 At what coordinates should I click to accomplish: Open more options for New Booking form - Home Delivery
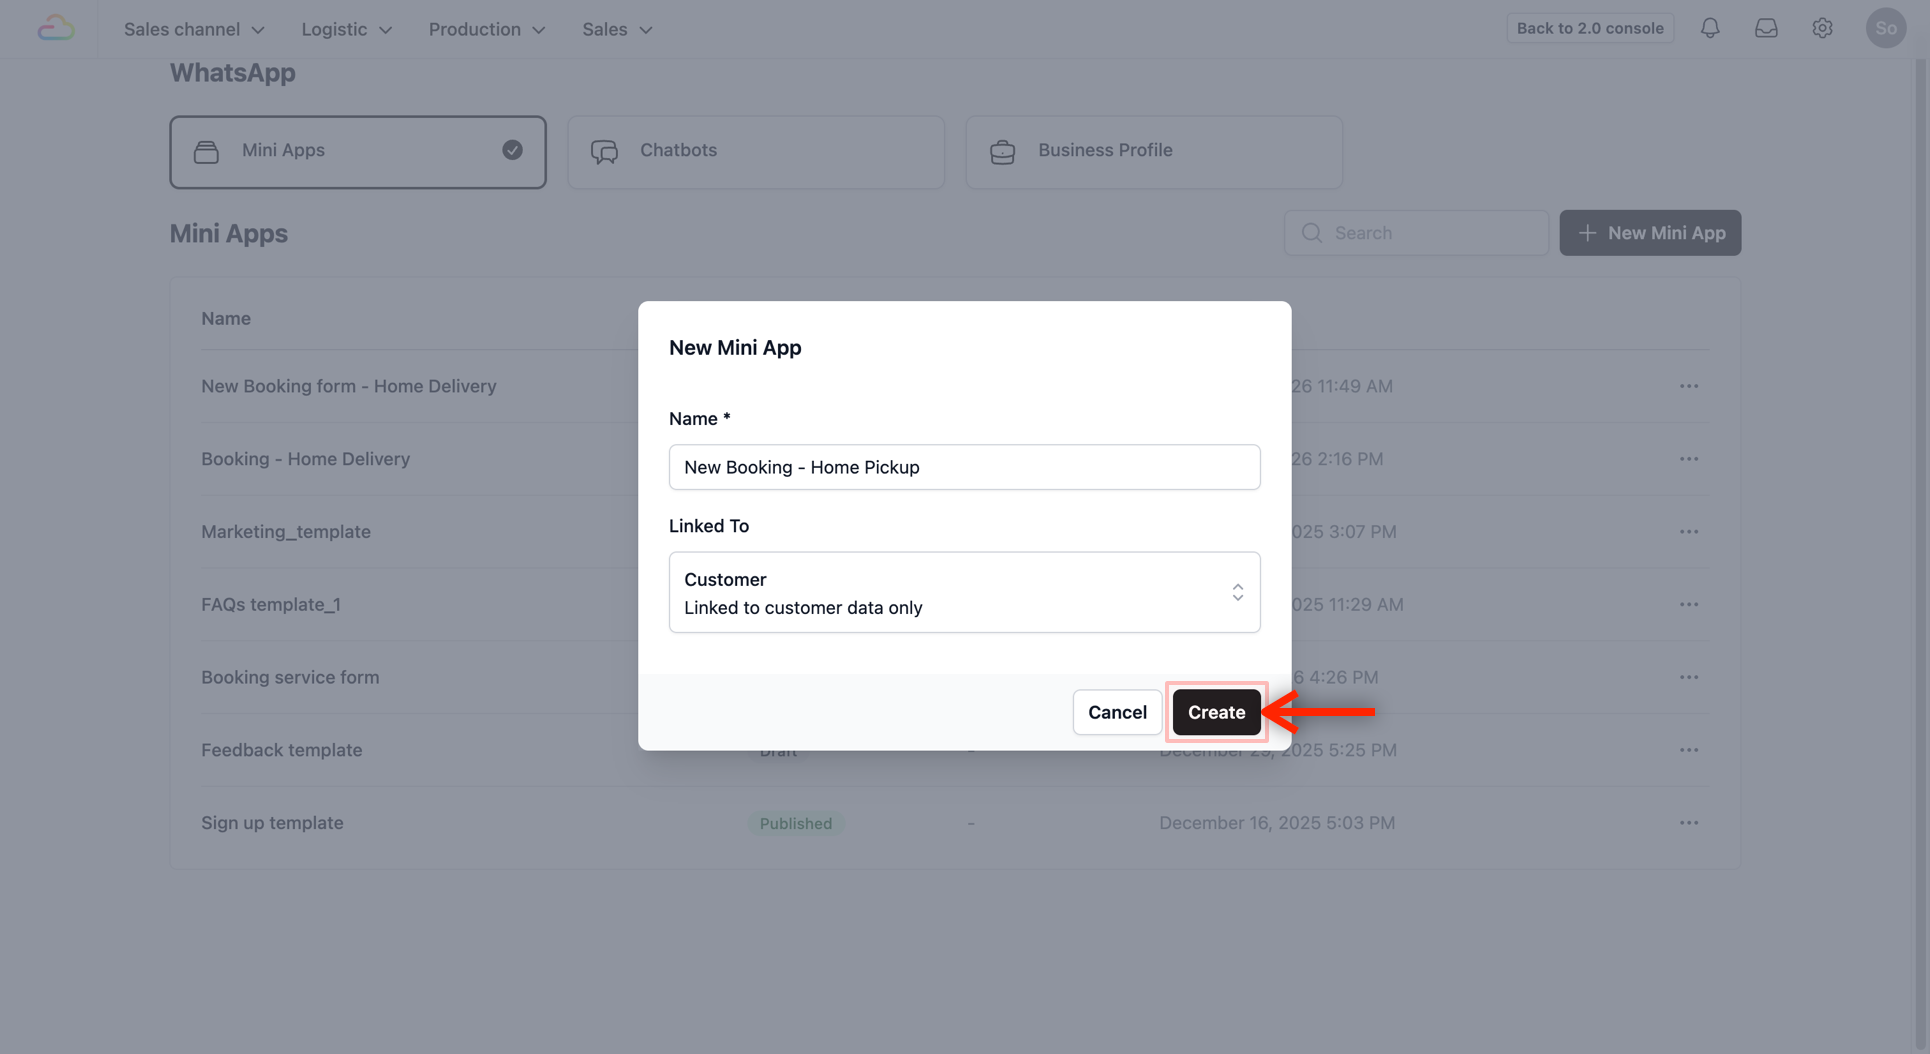point(1689,386)
